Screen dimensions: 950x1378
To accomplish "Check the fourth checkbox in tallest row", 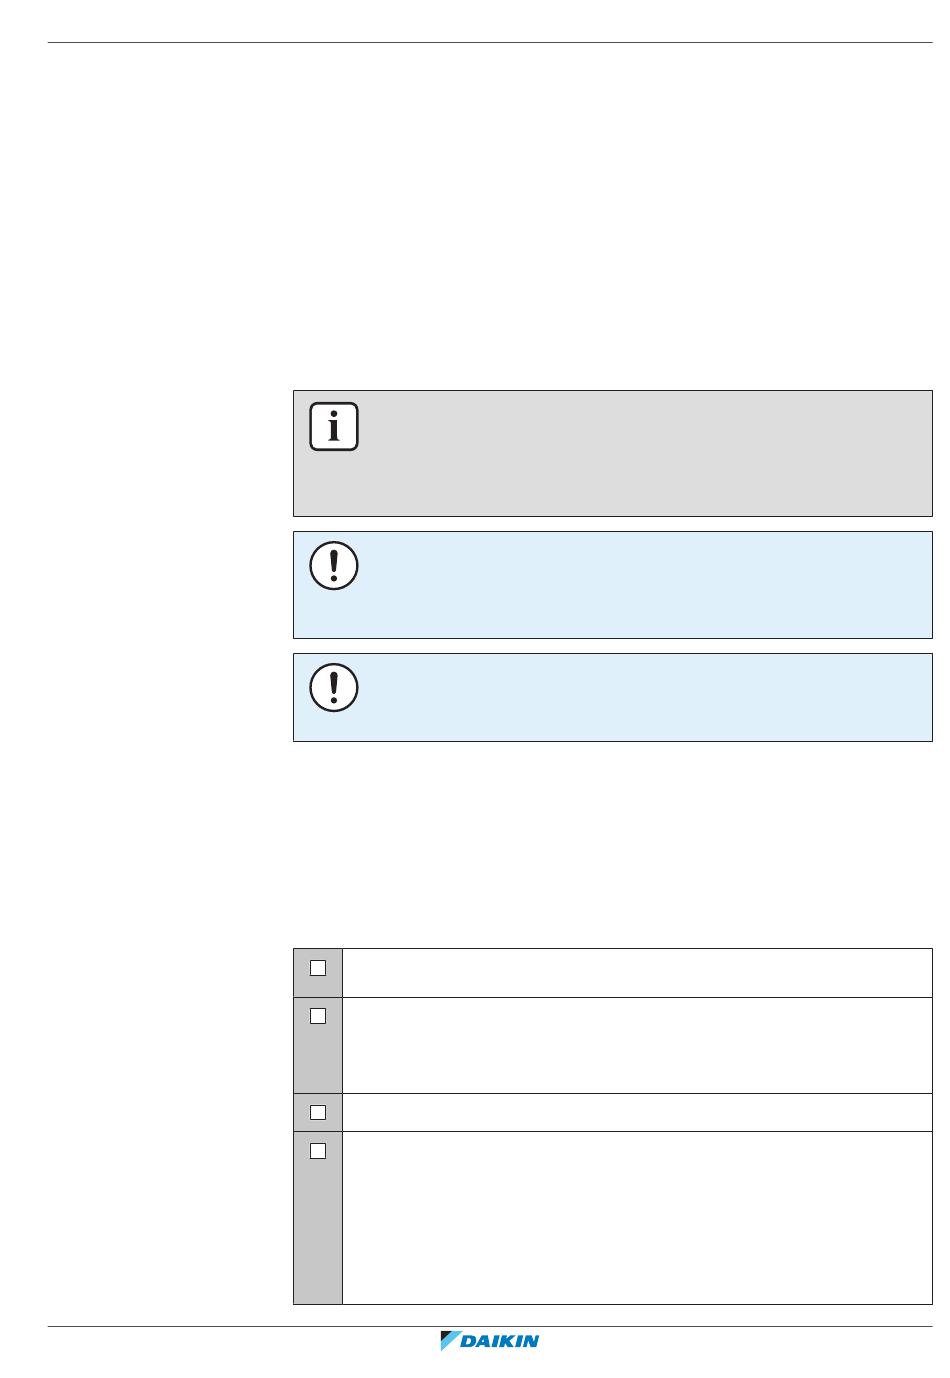I will pos(318,1151).
